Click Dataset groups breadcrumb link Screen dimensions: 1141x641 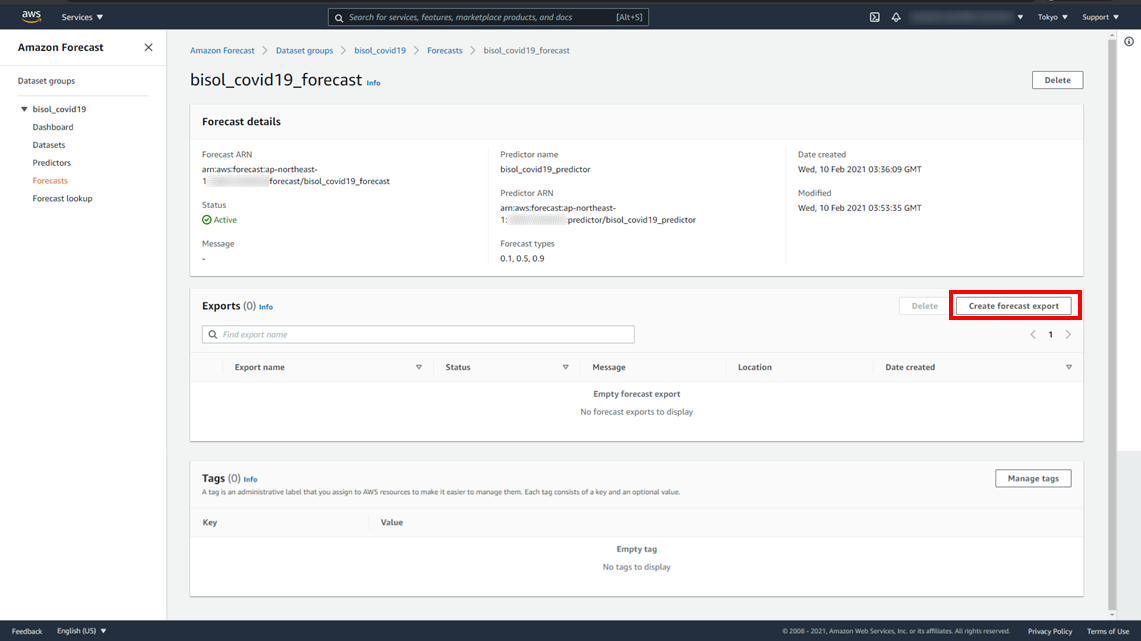[304, 50]
